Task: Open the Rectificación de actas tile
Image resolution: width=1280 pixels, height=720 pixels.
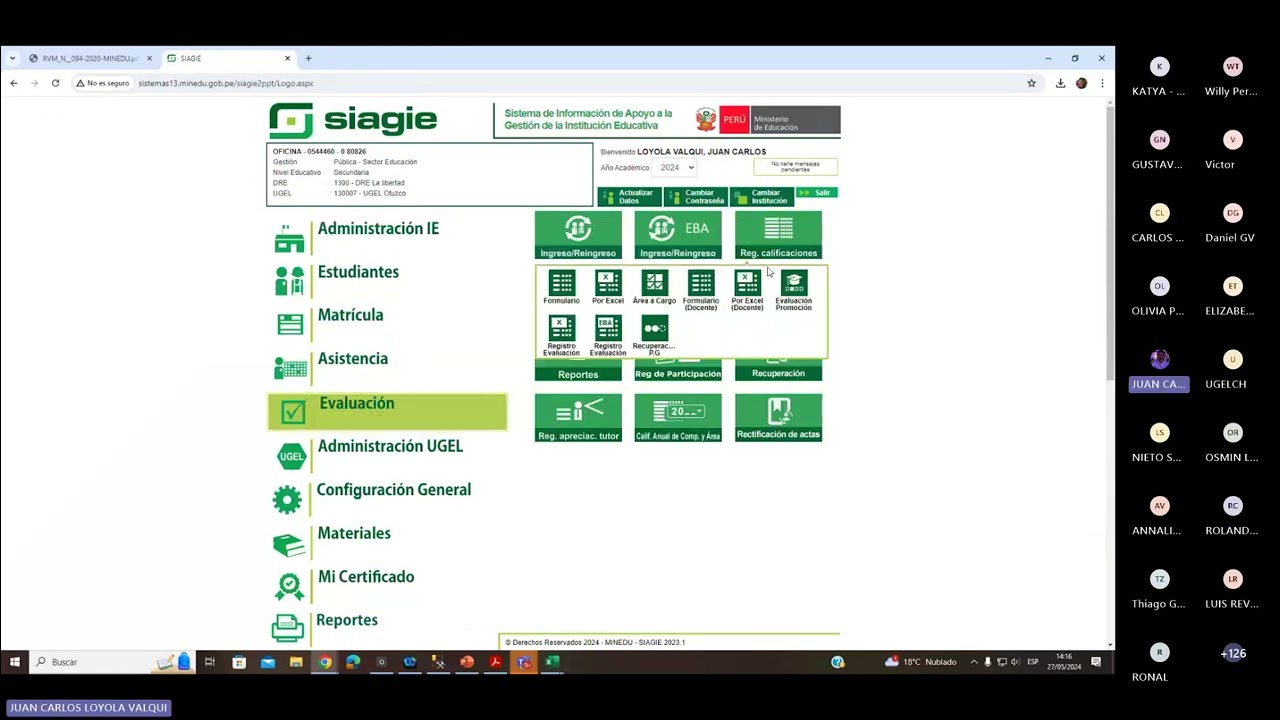Action: click(778, 418)
